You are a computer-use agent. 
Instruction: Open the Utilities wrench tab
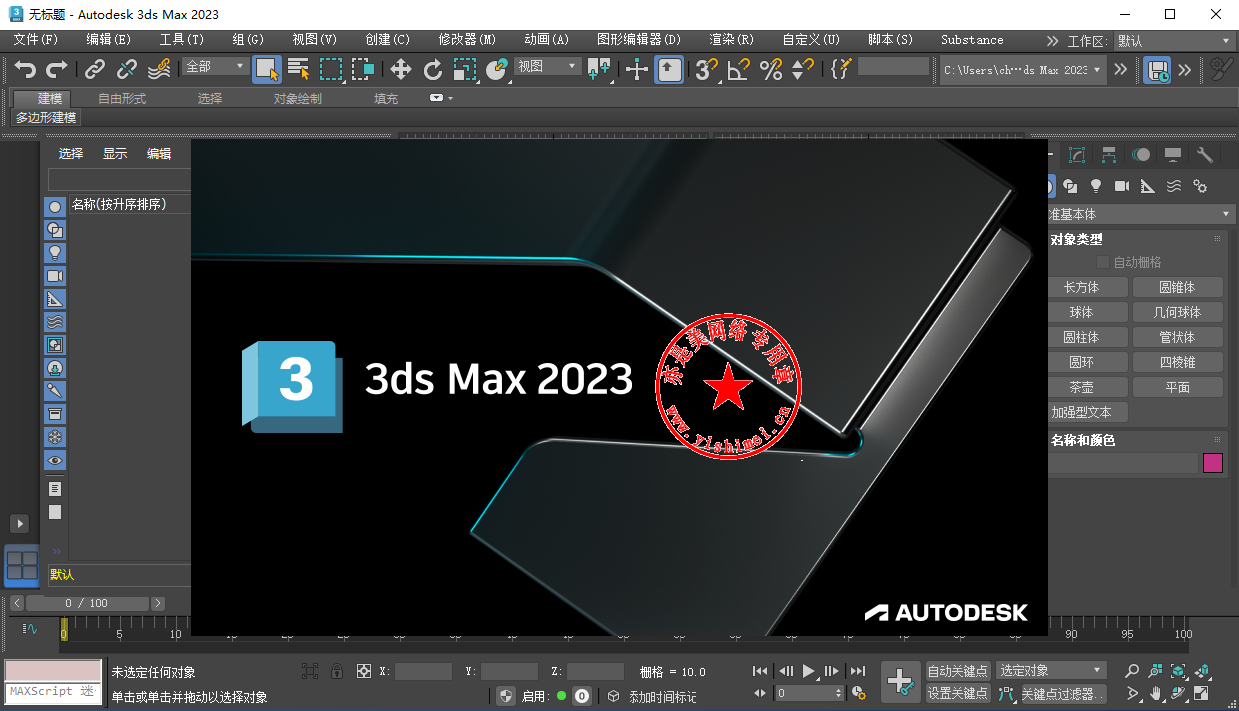click(x=1205, y=155)
